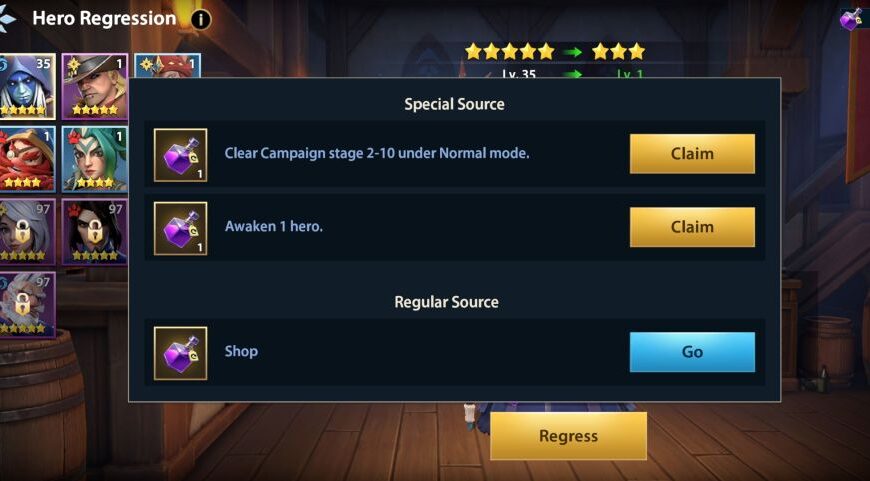Choose the cowboy hat hero portrait
The height and width of the screenshot is (481, 870).
tap(95, 87)
